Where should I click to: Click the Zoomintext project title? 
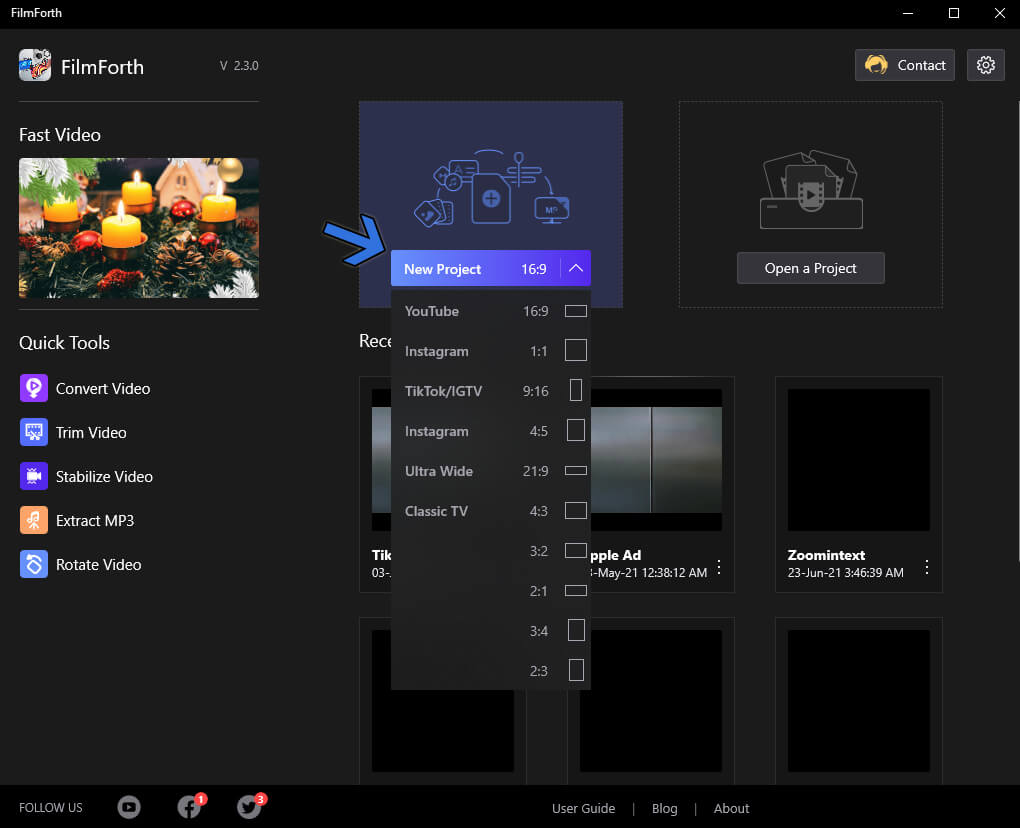pos(826,555)
